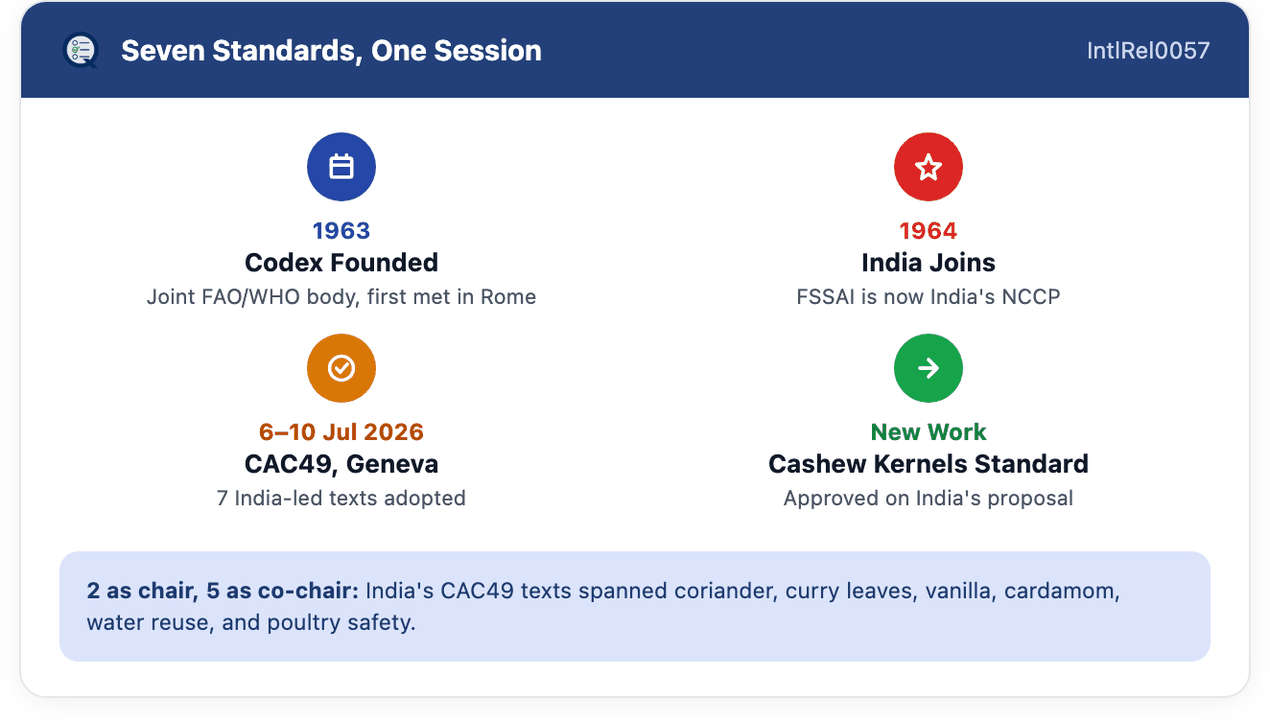Image resolution: width=1270 pixels, height=721 pixels.
Task: Select the 1964 year label
Action: (x=928, y=231)
